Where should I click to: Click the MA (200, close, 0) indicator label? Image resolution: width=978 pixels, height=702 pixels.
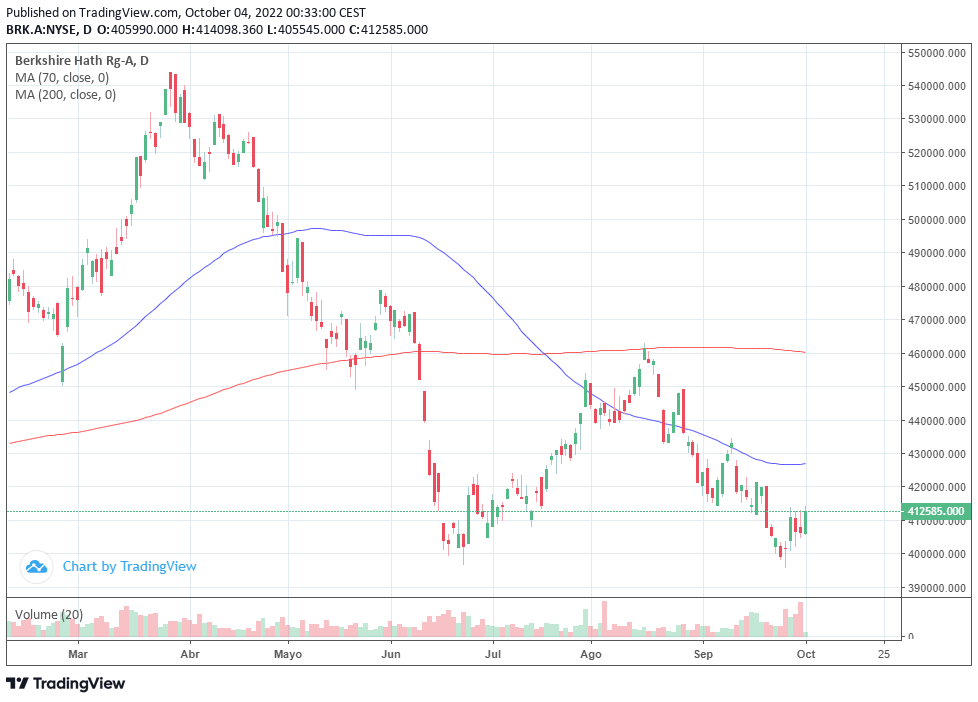[65, 95]
